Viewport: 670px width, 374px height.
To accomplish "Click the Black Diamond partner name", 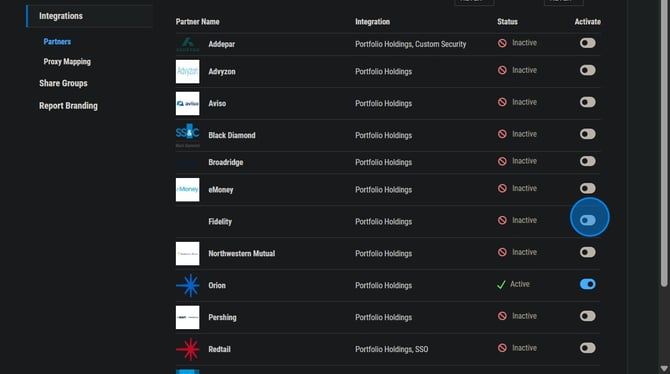I will (x=232, y=135).
